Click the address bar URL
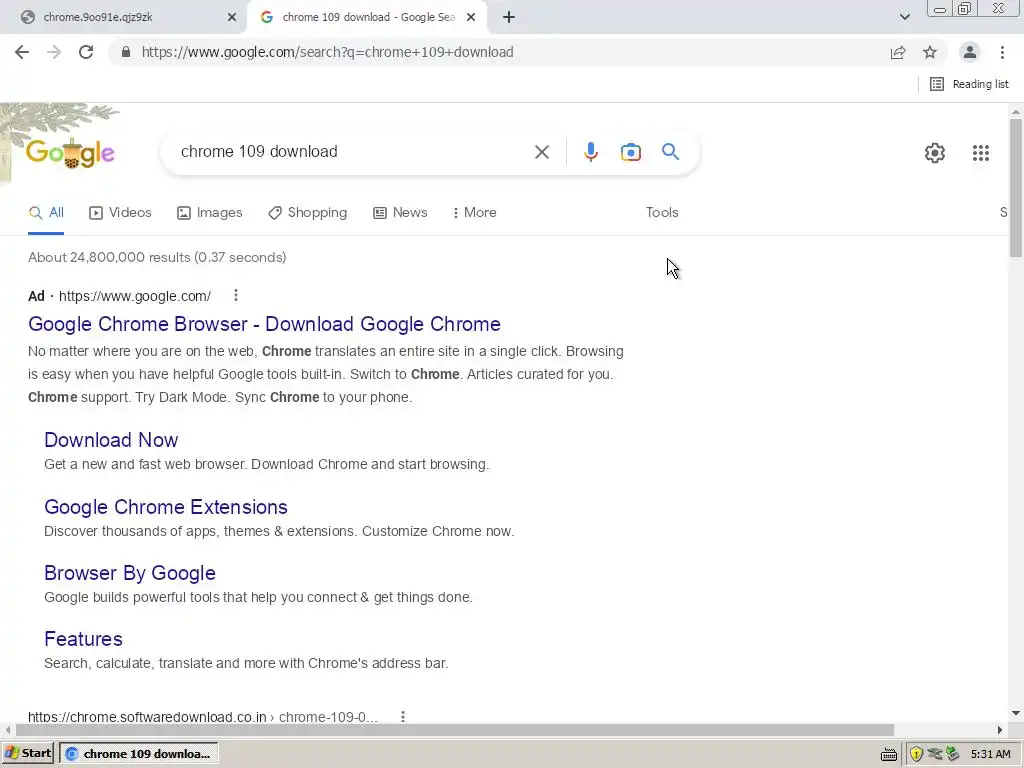Screen dimensions: 1024x768 pyautogui.click(x=327, y=52)
